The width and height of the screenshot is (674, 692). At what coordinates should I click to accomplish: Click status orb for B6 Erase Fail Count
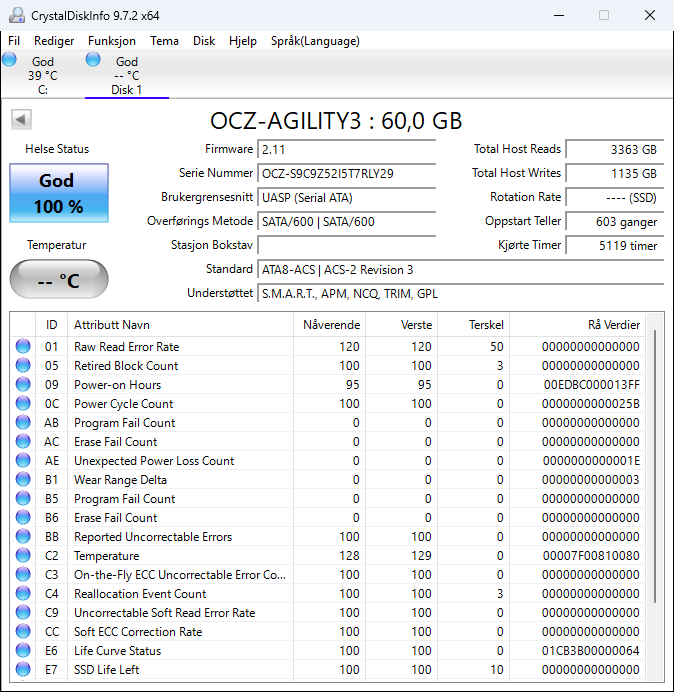(23, 517)
